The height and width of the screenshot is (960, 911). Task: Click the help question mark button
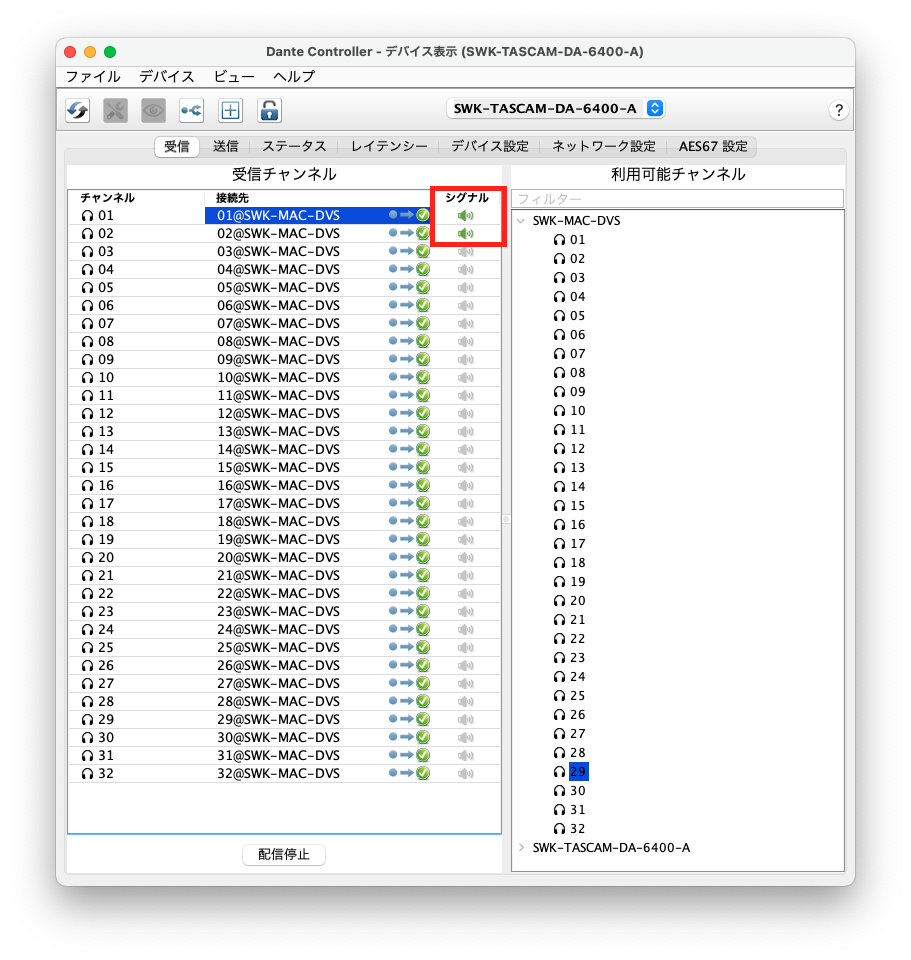[839, 110]
